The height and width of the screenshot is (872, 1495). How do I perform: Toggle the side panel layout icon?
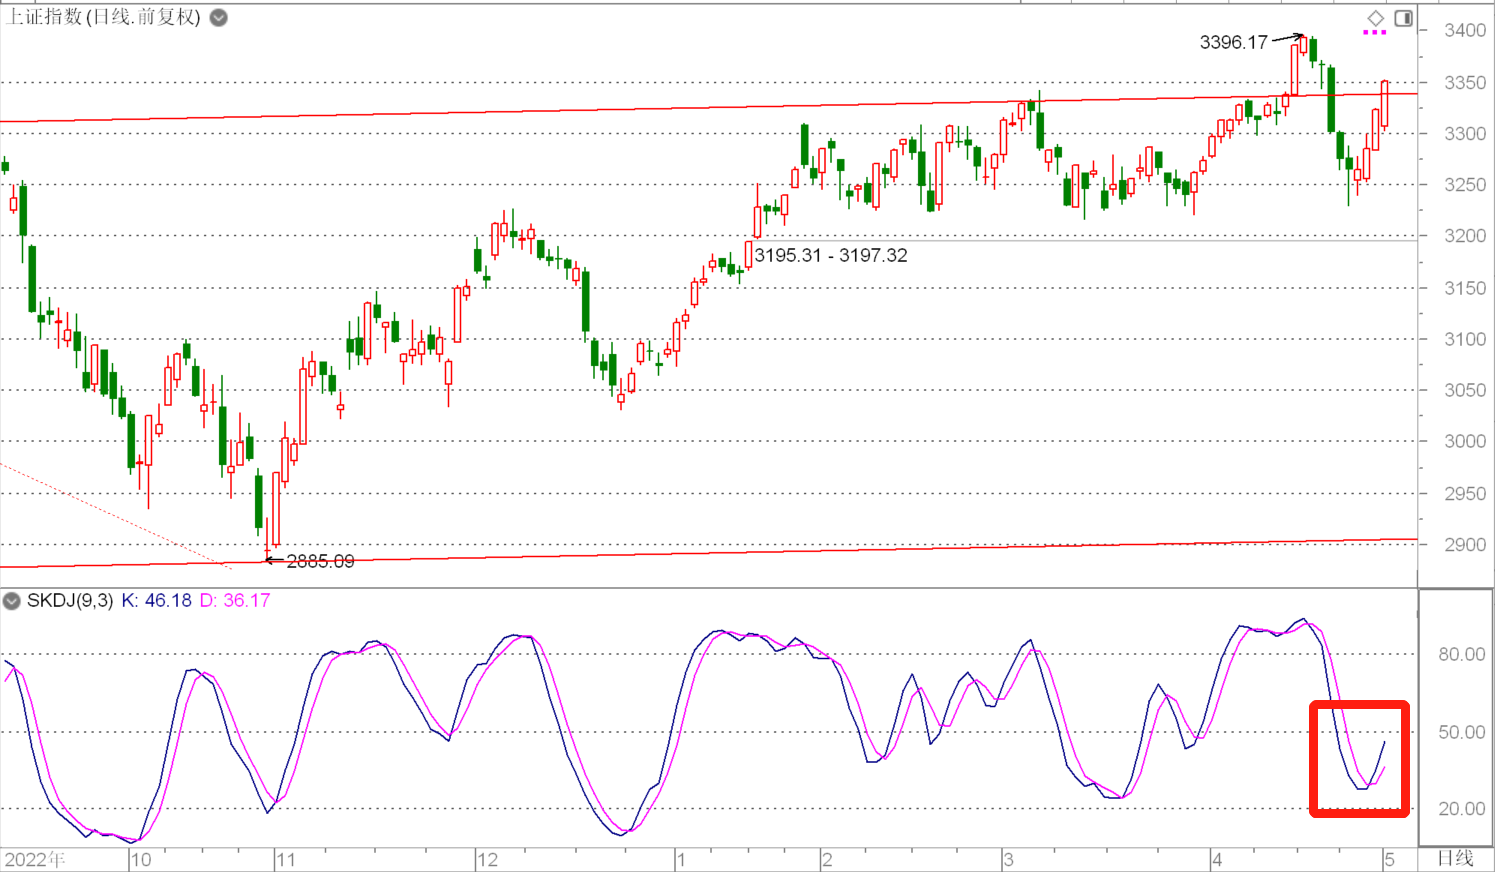point(1404,18)
